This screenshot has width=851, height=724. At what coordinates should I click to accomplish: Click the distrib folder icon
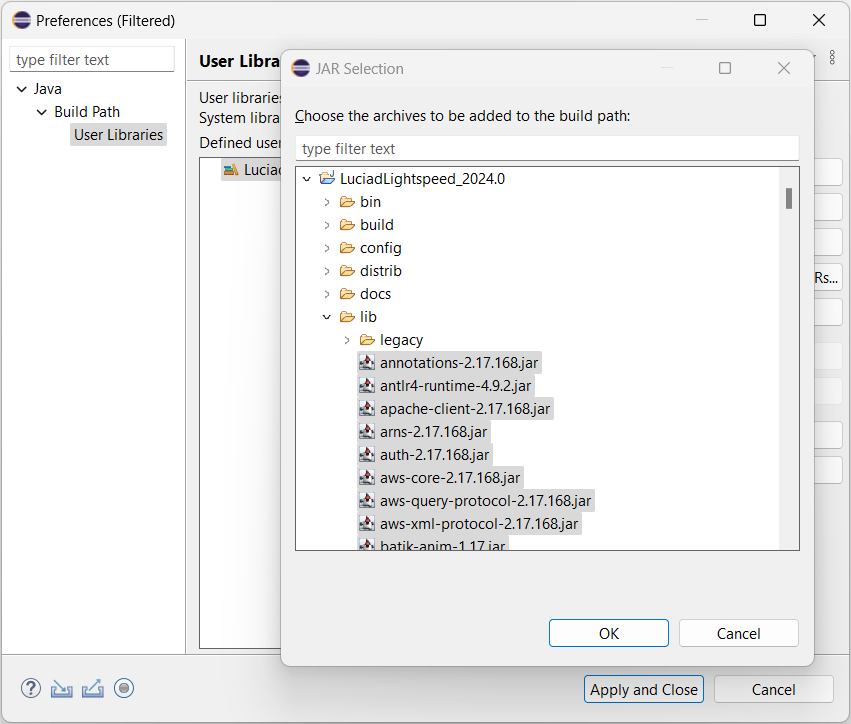coord(347,271)
